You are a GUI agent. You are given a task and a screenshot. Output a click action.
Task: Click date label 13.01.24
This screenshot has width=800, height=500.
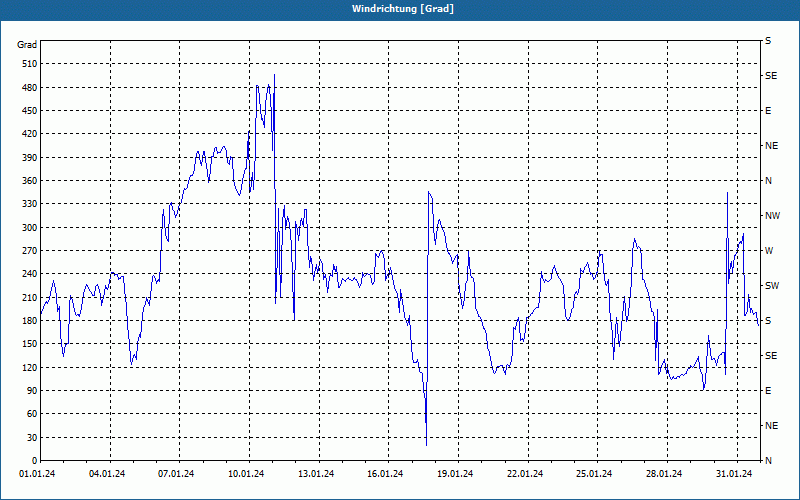click(x=316, y=474)
